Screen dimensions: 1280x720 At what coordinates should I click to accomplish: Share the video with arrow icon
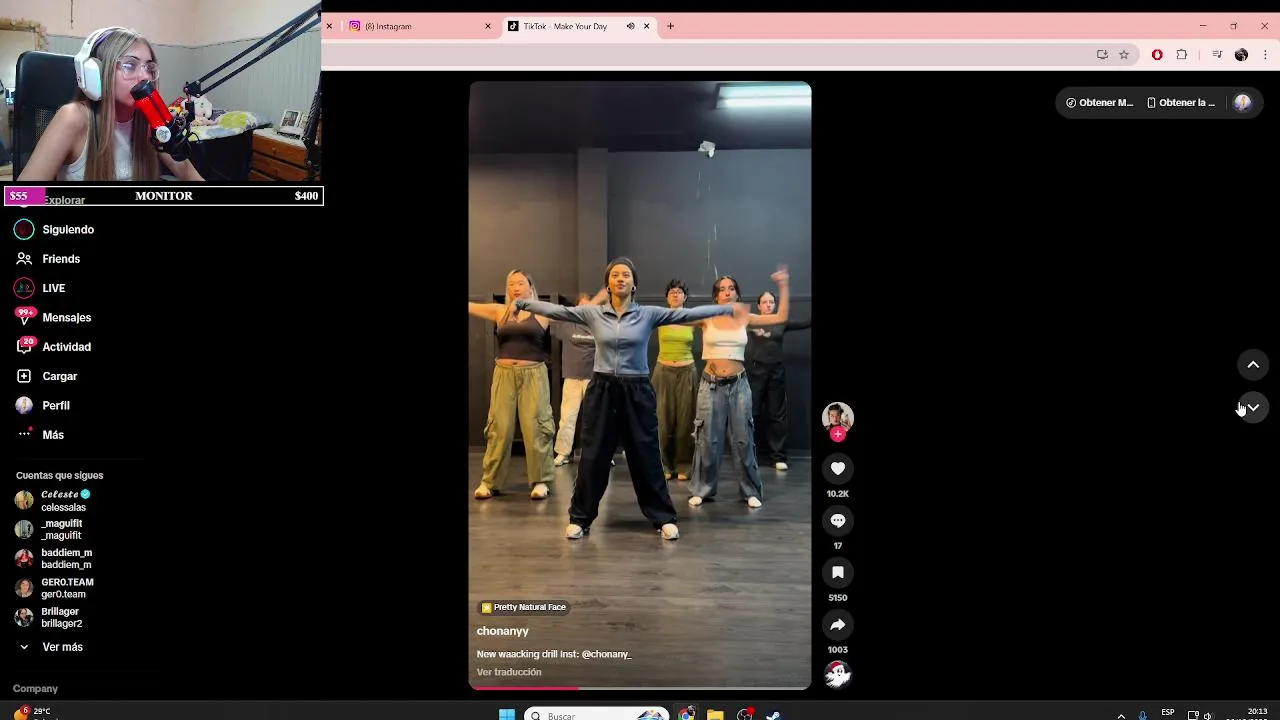838,624
